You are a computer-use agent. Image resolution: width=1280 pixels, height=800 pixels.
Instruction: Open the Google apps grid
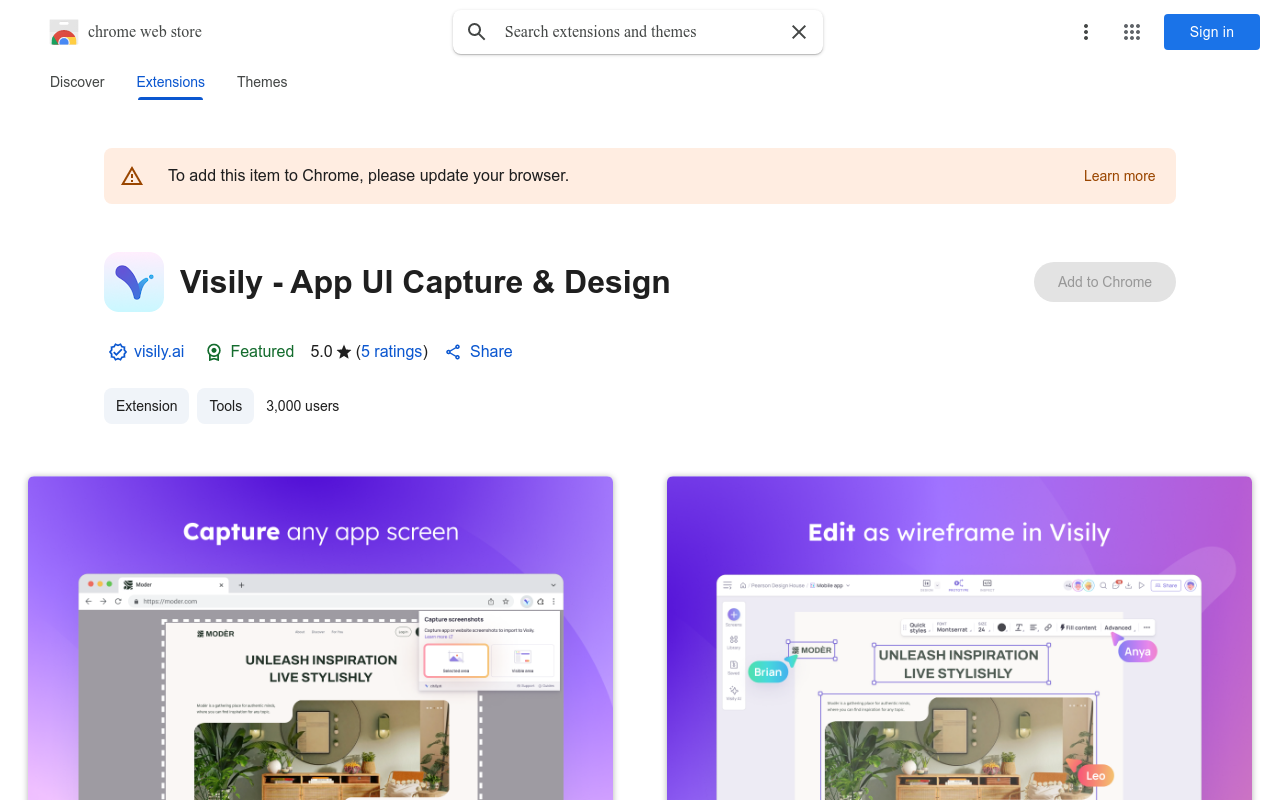[1132, 32]
